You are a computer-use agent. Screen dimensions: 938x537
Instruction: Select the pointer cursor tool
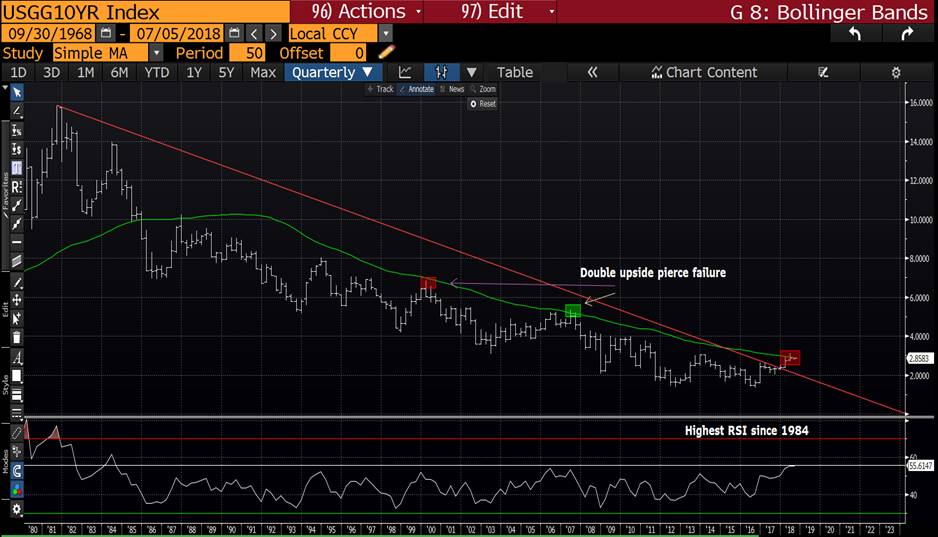pyautogui.click(x=16, y=92)
